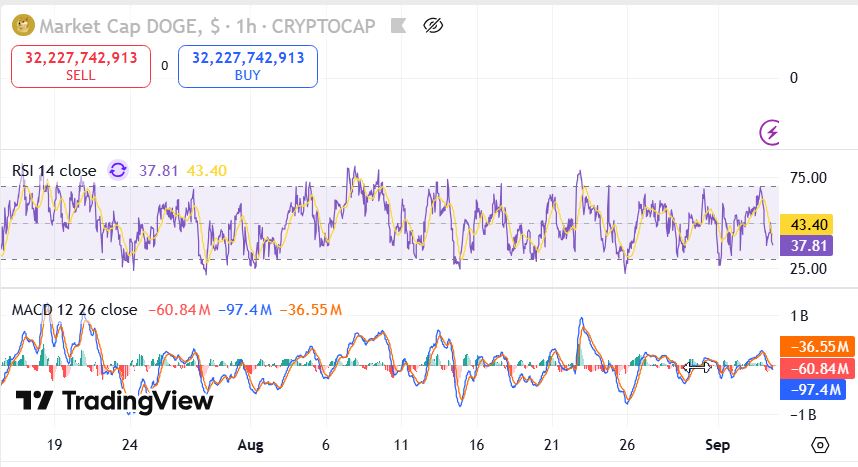Viewport: 858px width, 467px height.
Task: Click the RSI purple refresh circle icon
Action: pyautogui.click(x=118, y=171)
